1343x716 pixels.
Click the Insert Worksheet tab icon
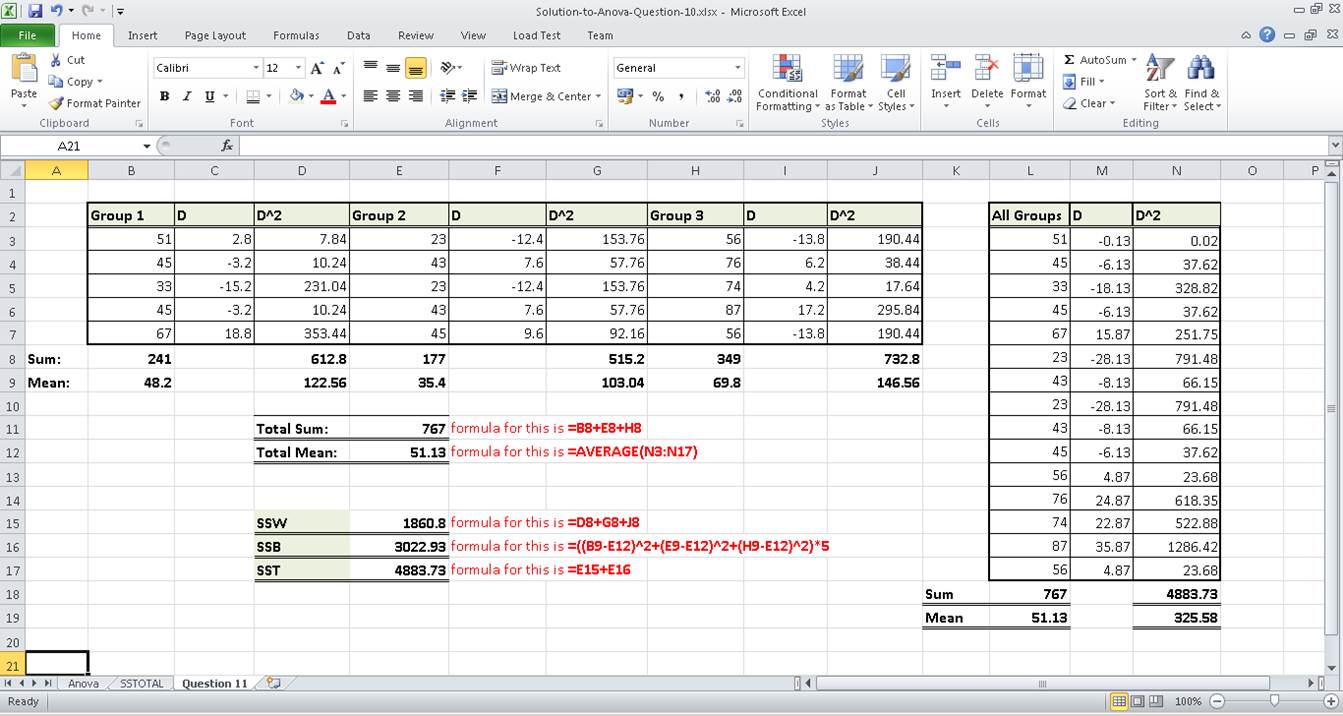pos(273,684)
